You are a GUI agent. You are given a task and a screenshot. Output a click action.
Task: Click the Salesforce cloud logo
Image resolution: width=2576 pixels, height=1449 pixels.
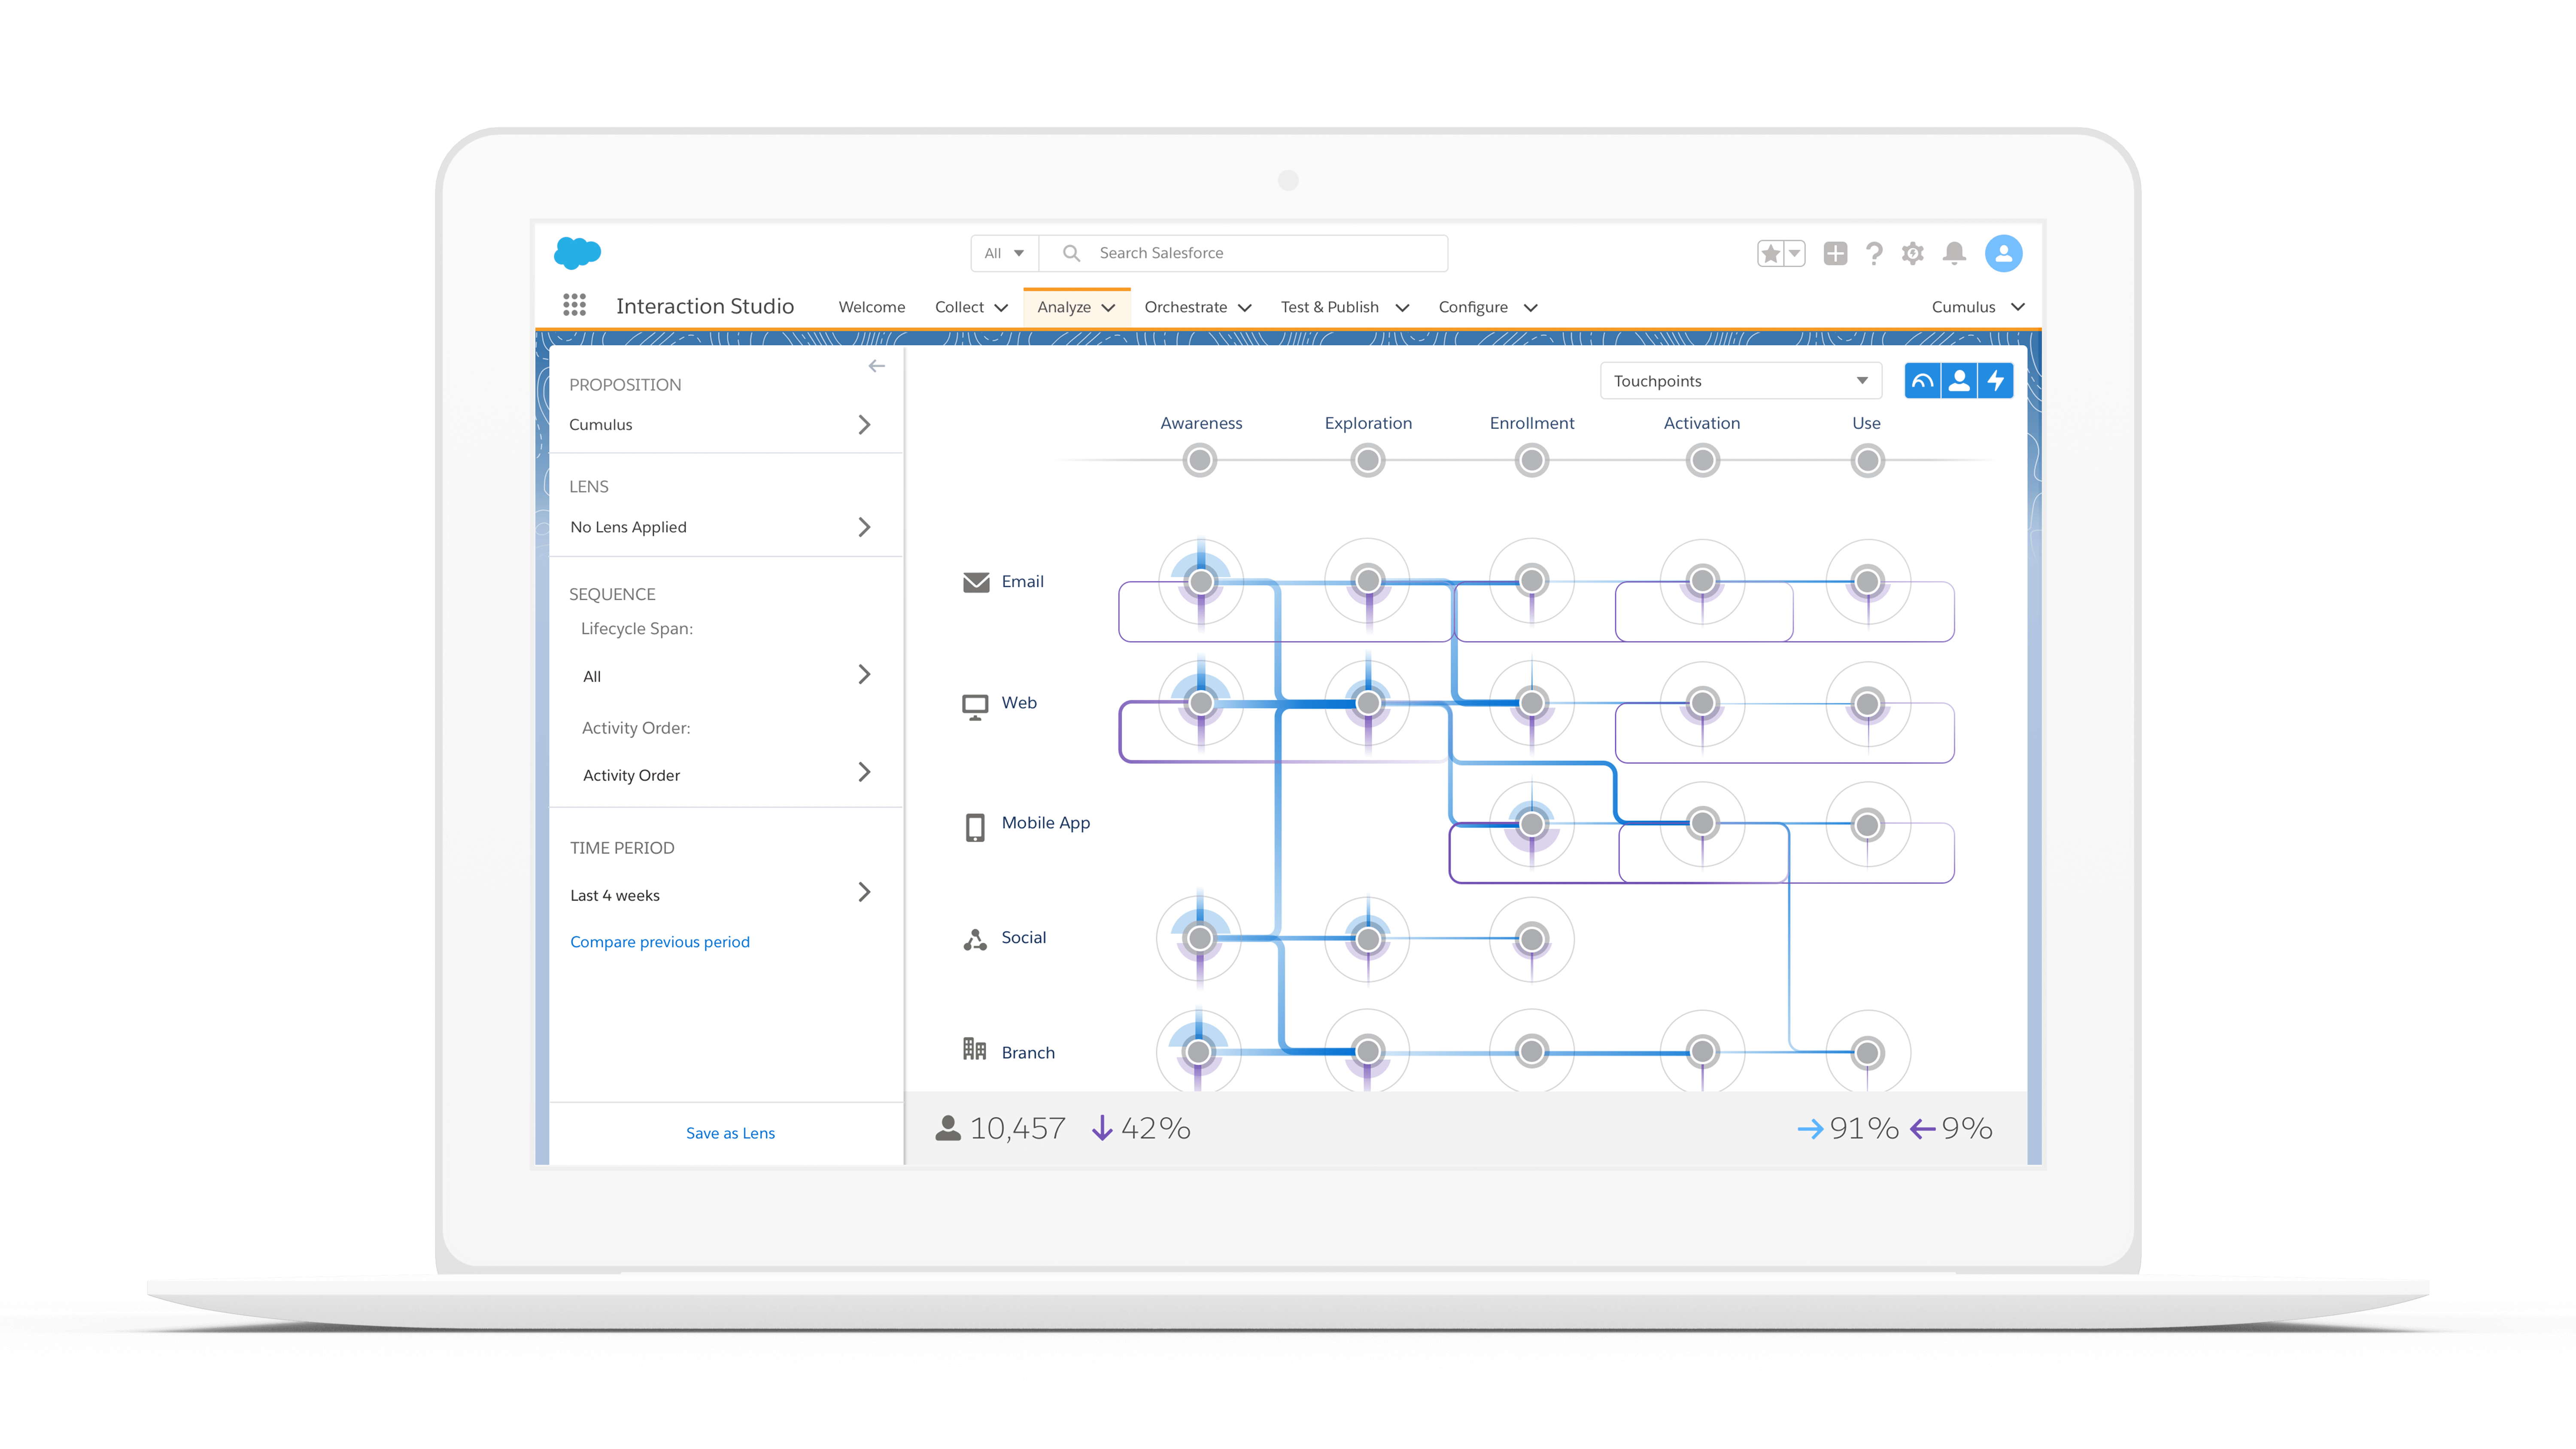(x=577, y=252)
